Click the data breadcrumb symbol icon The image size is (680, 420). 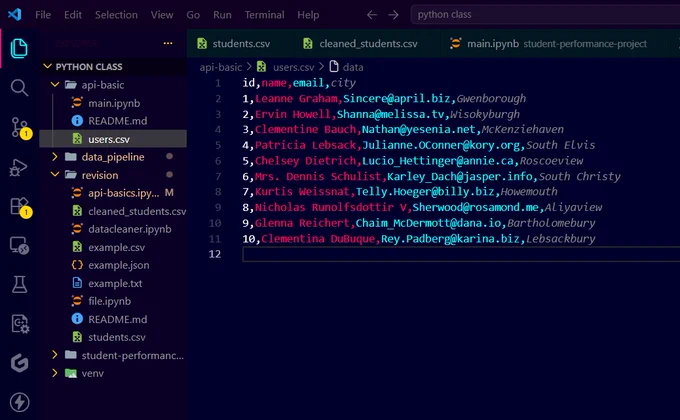click(334, 66)
